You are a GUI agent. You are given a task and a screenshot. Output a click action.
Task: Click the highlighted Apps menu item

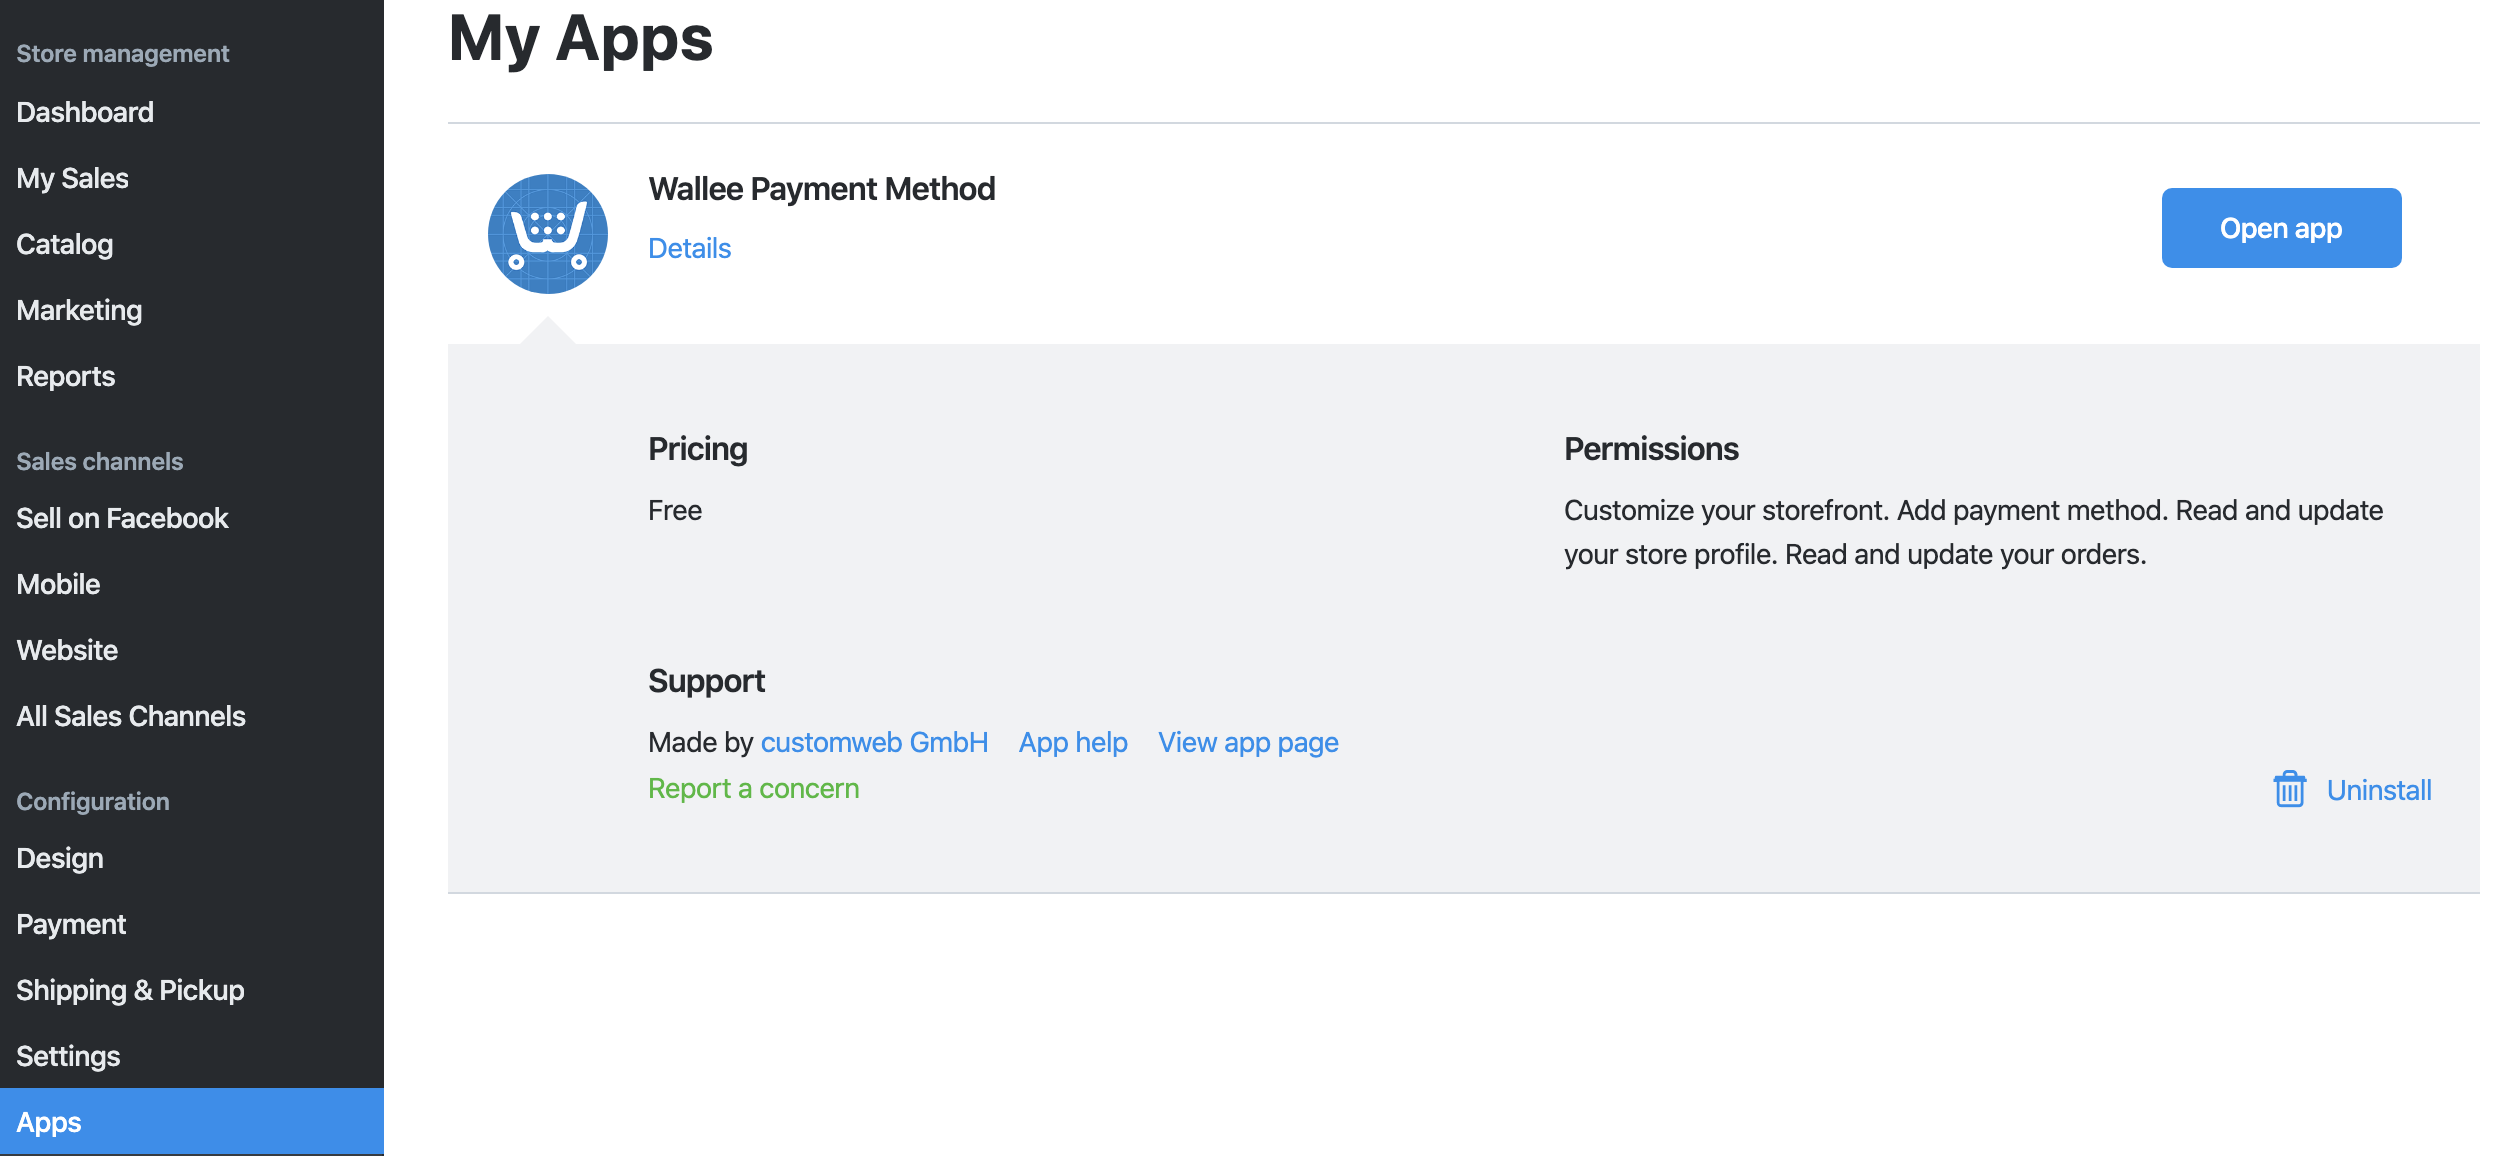click(x=49, y=1122)
